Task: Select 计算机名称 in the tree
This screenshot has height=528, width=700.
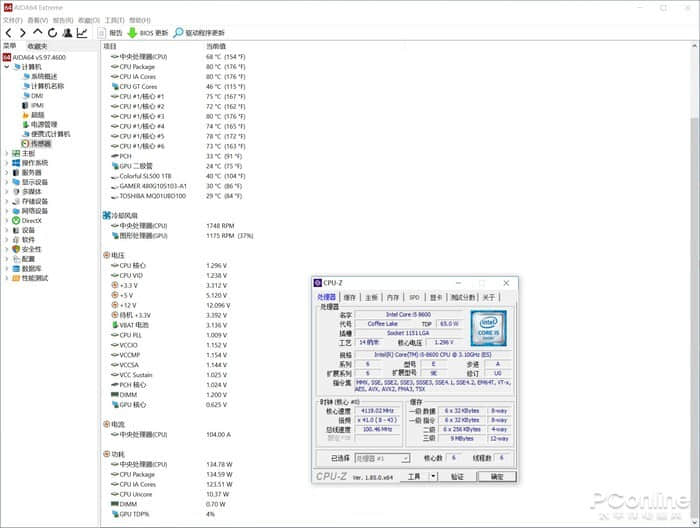Action: coord(43,86)
